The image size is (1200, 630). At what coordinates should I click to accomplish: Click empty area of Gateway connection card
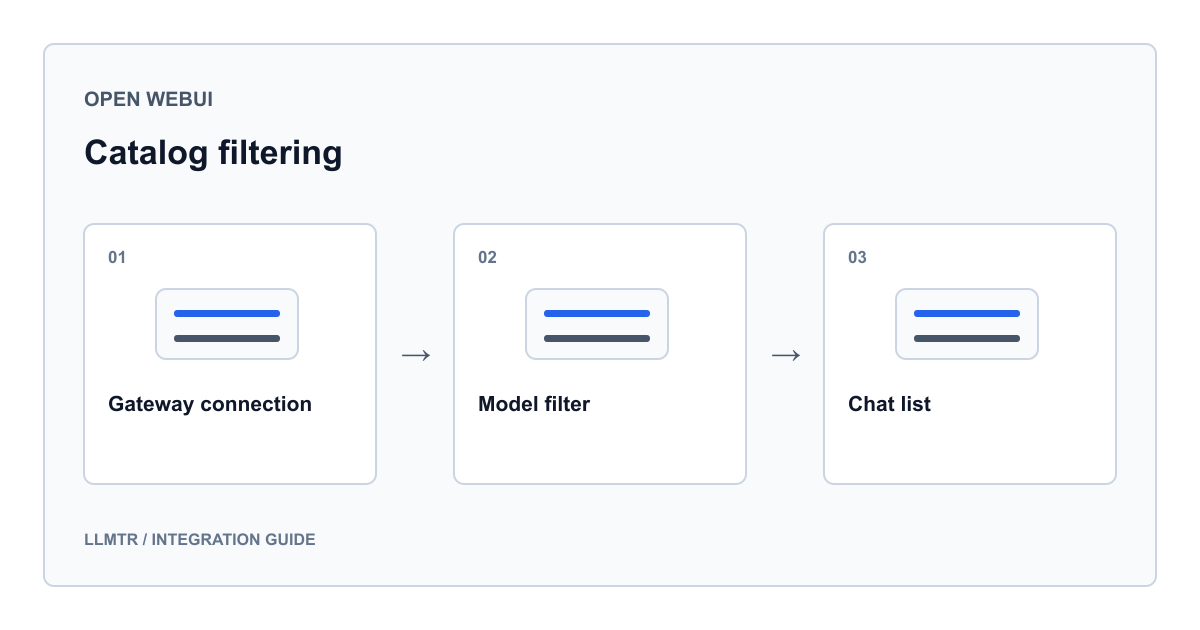230,450
